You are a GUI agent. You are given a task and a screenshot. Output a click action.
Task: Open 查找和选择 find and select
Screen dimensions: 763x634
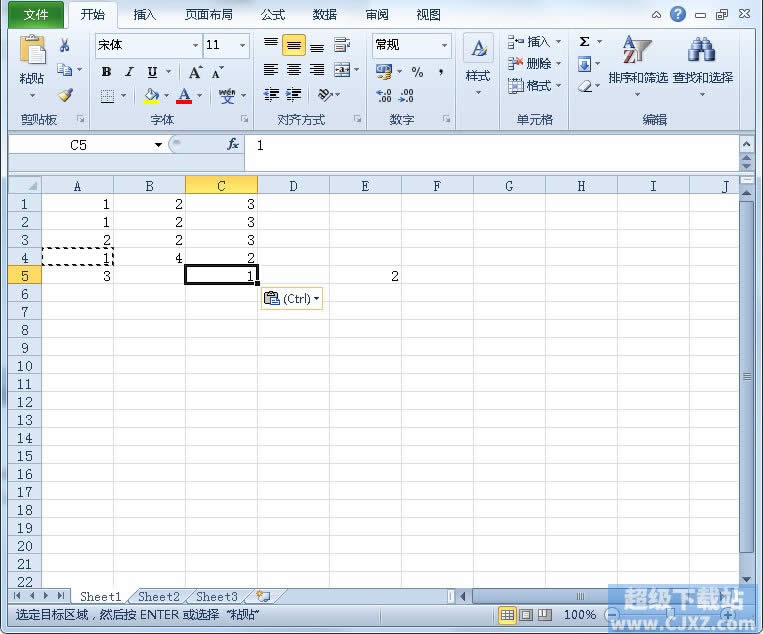(x=702, y=65)
